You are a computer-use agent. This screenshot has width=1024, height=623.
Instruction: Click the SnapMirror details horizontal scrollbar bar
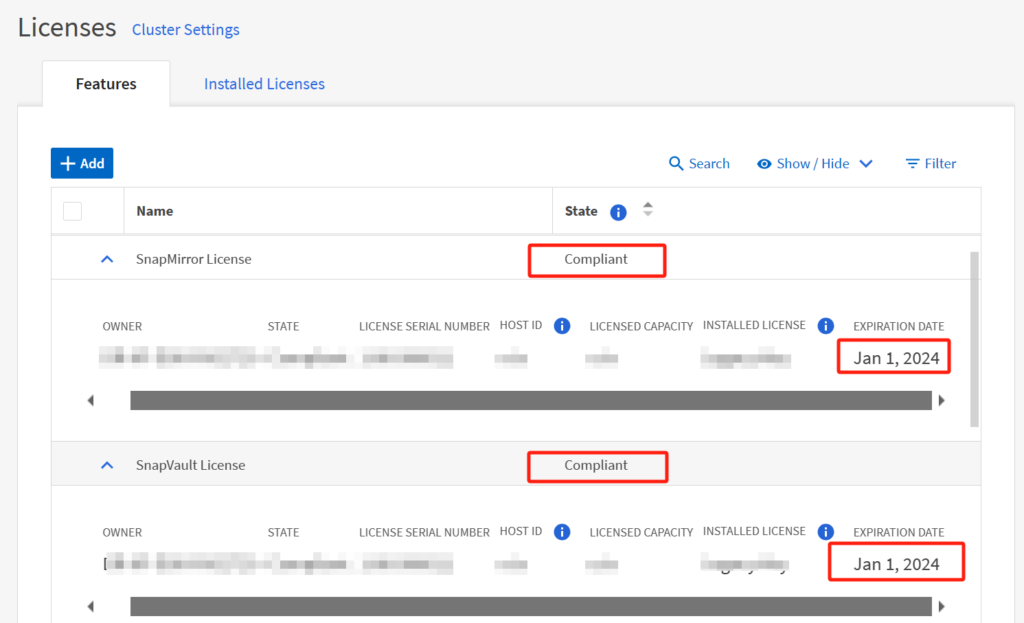click(531, 400)
